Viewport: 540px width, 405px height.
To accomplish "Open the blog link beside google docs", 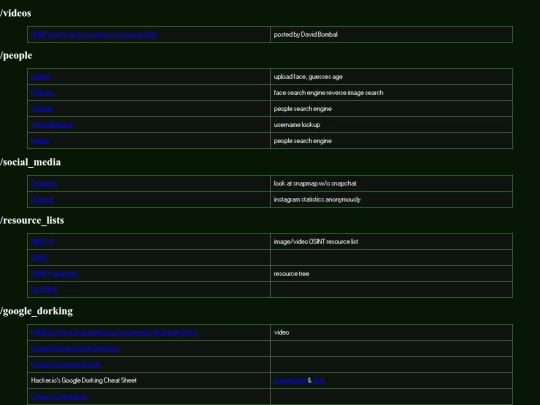I will coord(318,381).
